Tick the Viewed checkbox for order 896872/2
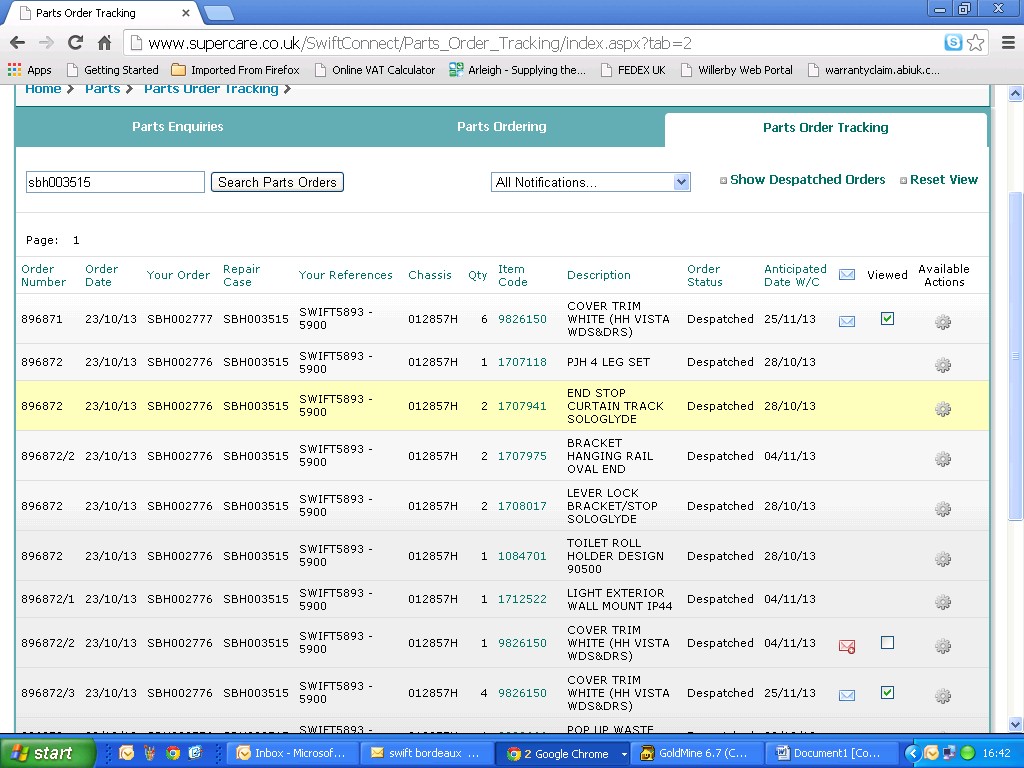Image resolution: width=1024 pixels, height=768 pixels. click(887, 643)
